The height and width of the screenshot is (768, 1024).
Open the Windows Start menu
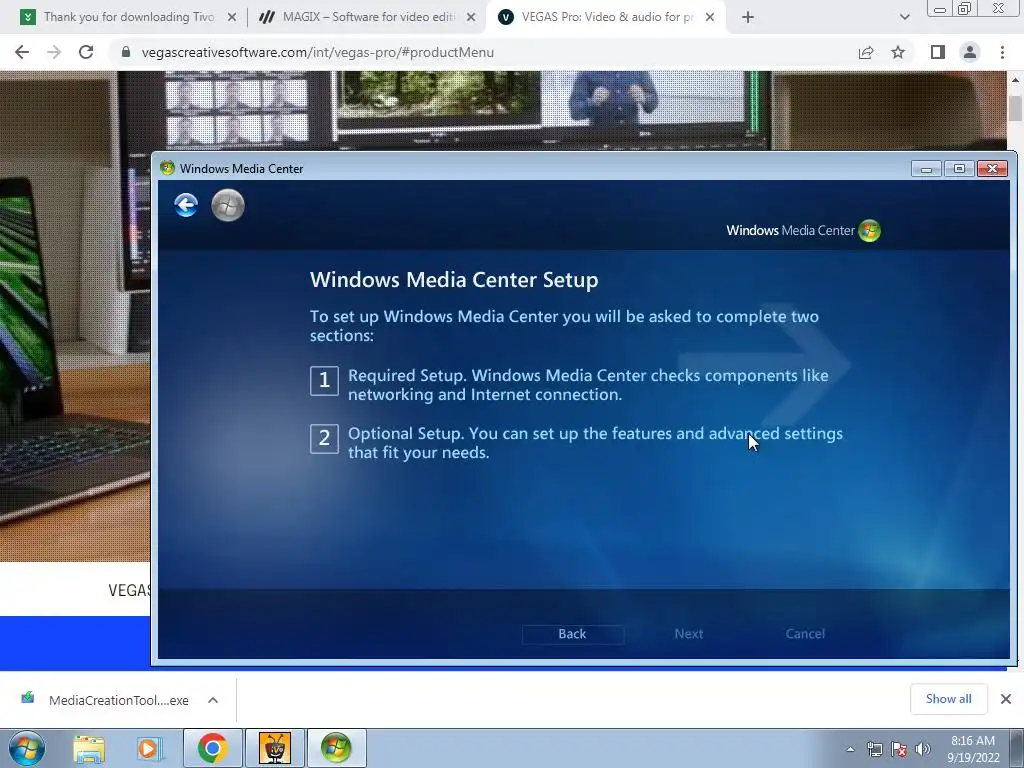(27, 748)
